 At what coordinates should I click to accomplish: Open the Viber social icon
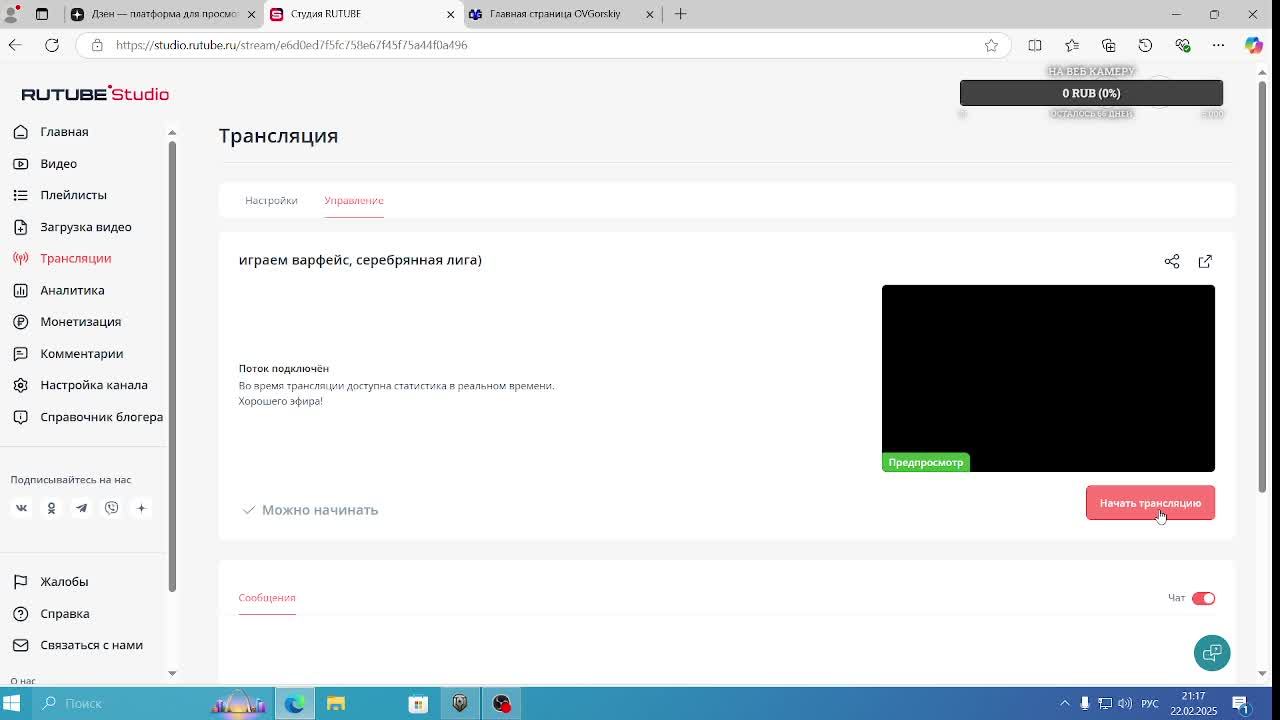(111, 508)
